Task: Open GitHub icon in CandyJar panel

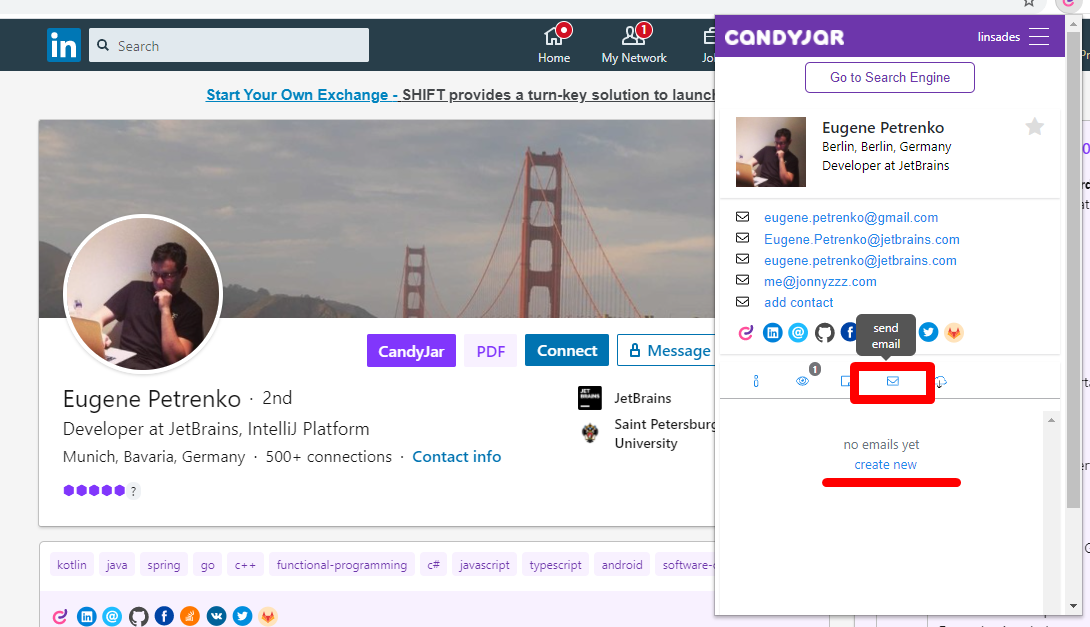Action: click(824, 332)
